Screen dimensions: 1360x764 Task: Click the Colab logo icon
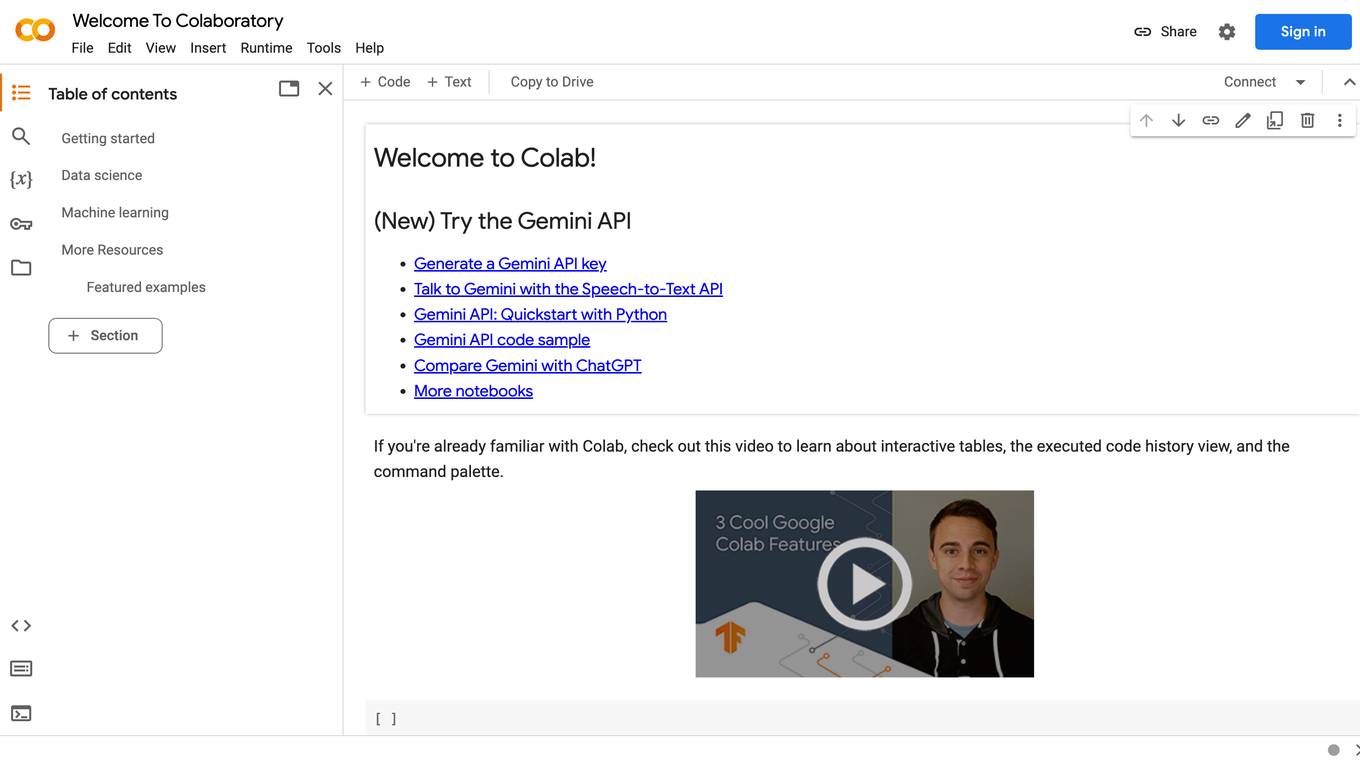[35, 30]
